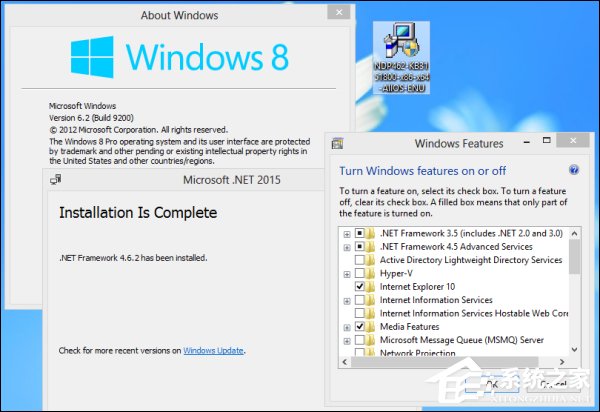Click the features list scrollbar up arrow
Viewport: 600px width, 412px height.
(574, 233)
